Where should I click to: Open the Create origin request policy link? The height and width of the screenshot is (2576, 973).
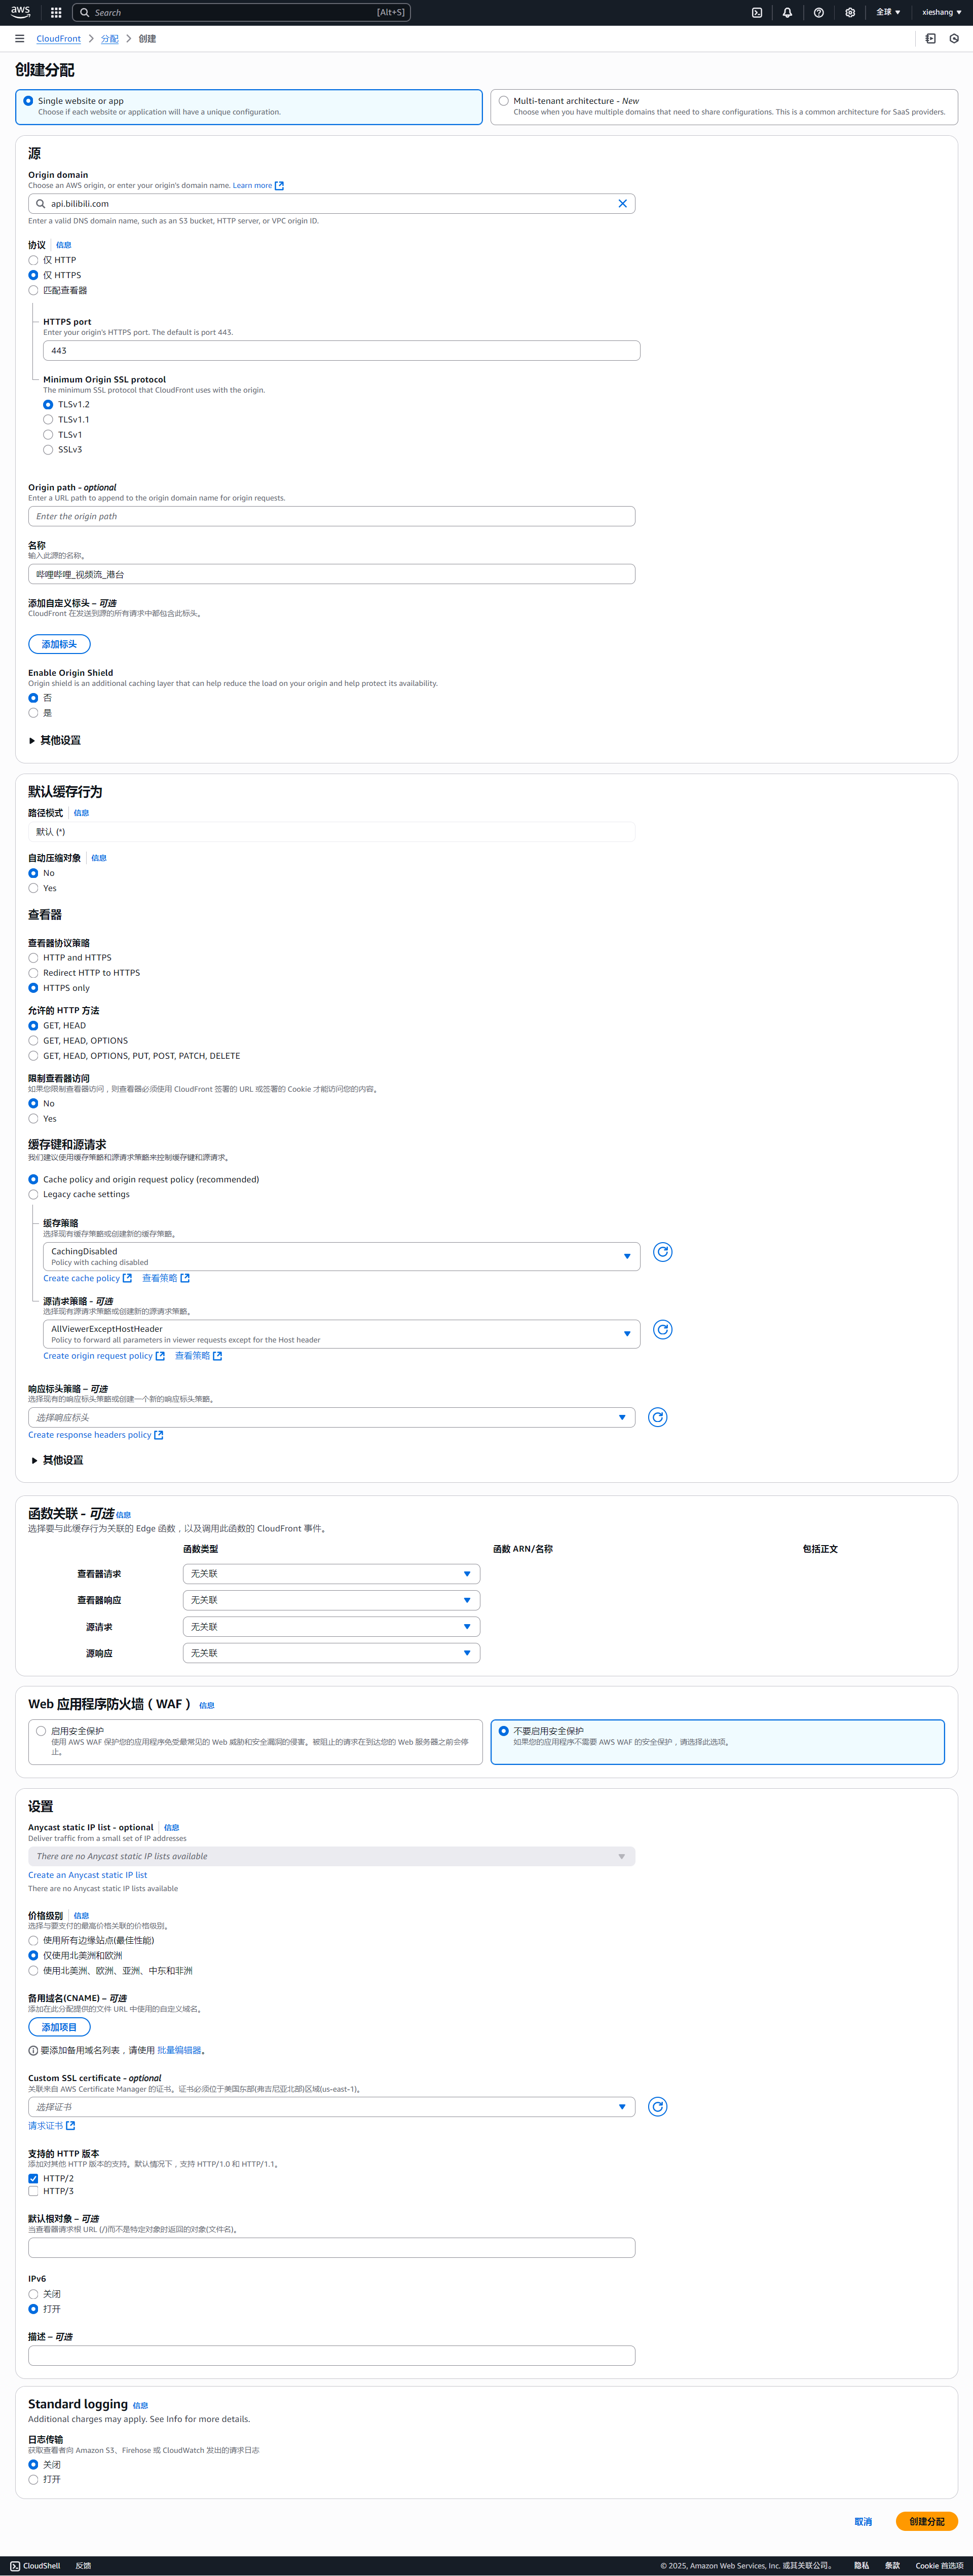tap(98, 1356)
